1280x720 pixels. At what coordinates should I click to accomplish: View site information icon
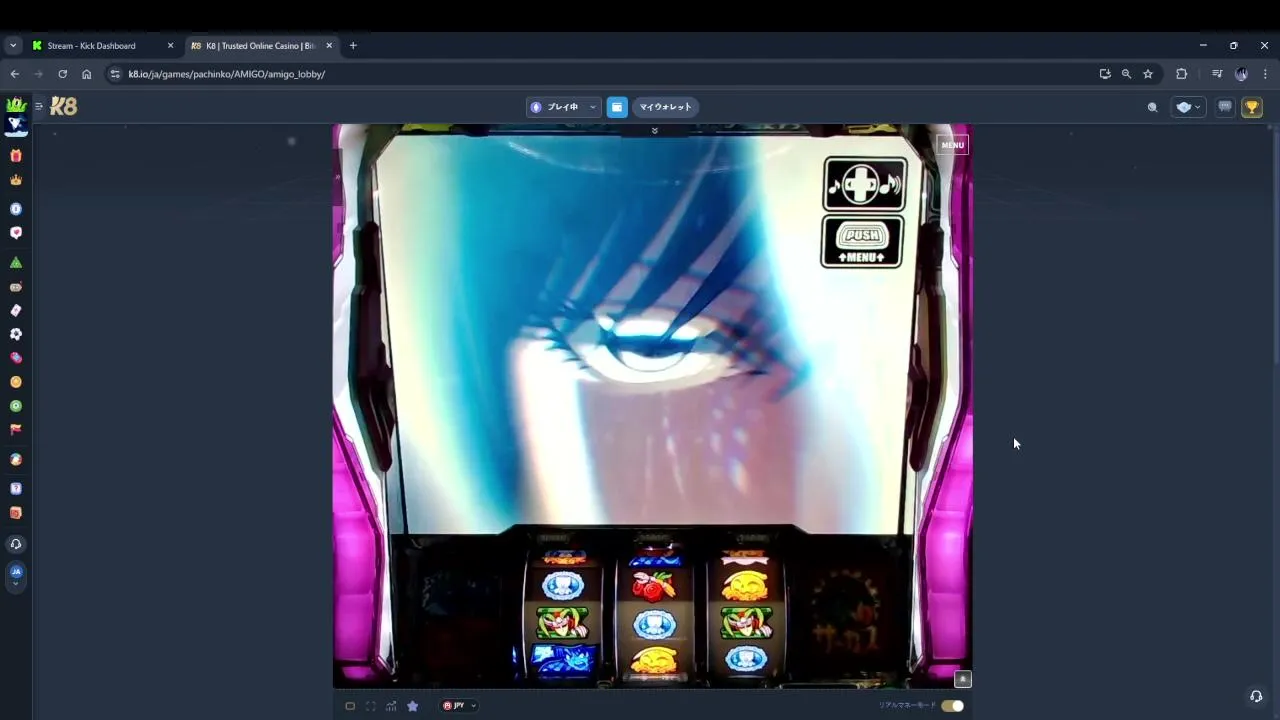point(115,74)
